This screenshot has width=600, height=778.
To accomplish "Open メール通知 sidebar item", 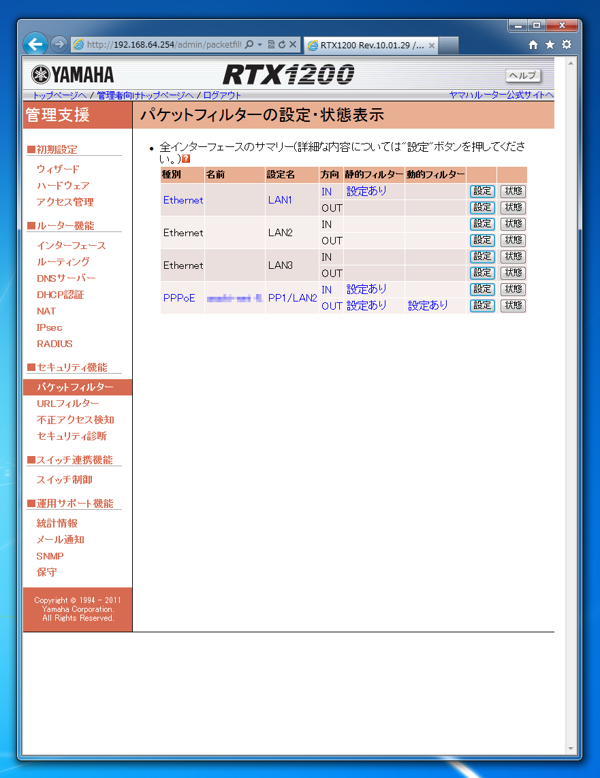I will coord(60,540).
